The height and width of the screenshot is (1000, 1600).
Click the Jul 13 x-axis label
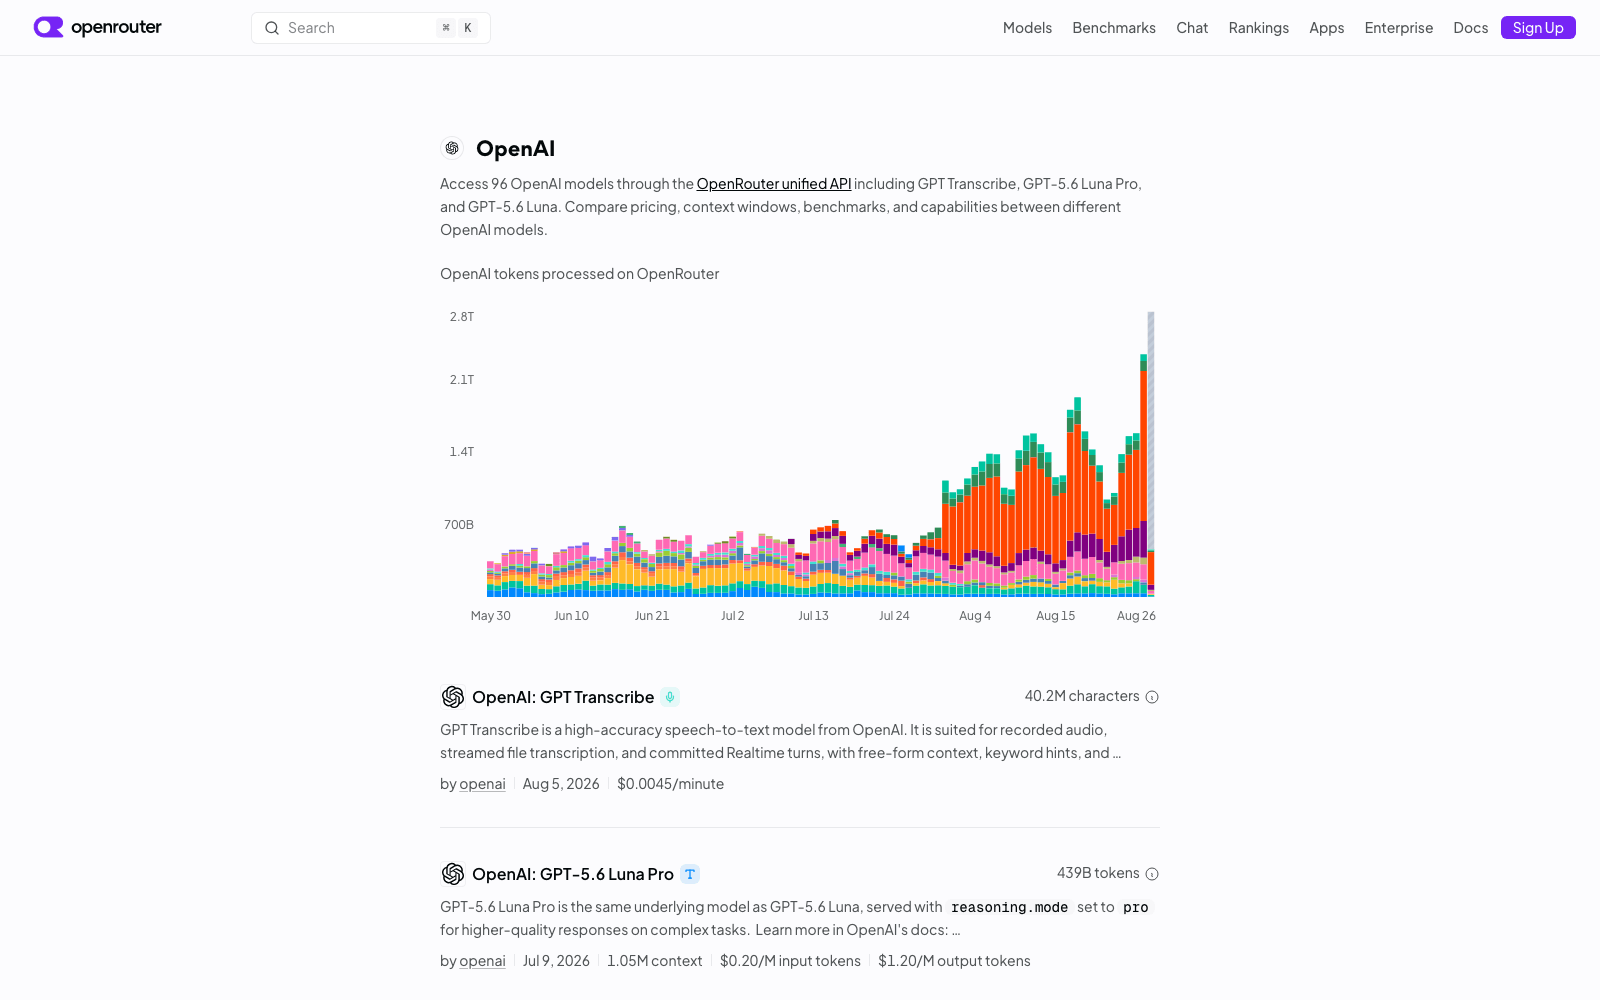tap(813, 616)
